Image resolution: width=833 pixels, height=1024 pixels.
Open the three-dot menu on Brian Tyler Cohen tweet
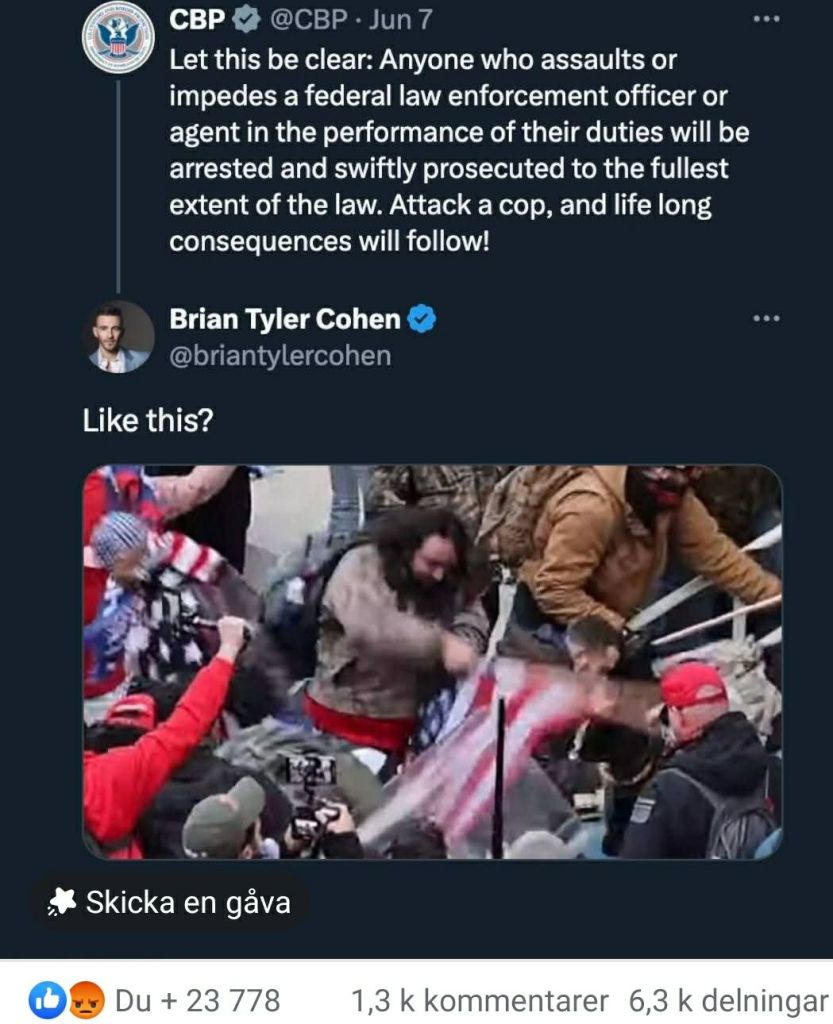[x=766, y=318]
